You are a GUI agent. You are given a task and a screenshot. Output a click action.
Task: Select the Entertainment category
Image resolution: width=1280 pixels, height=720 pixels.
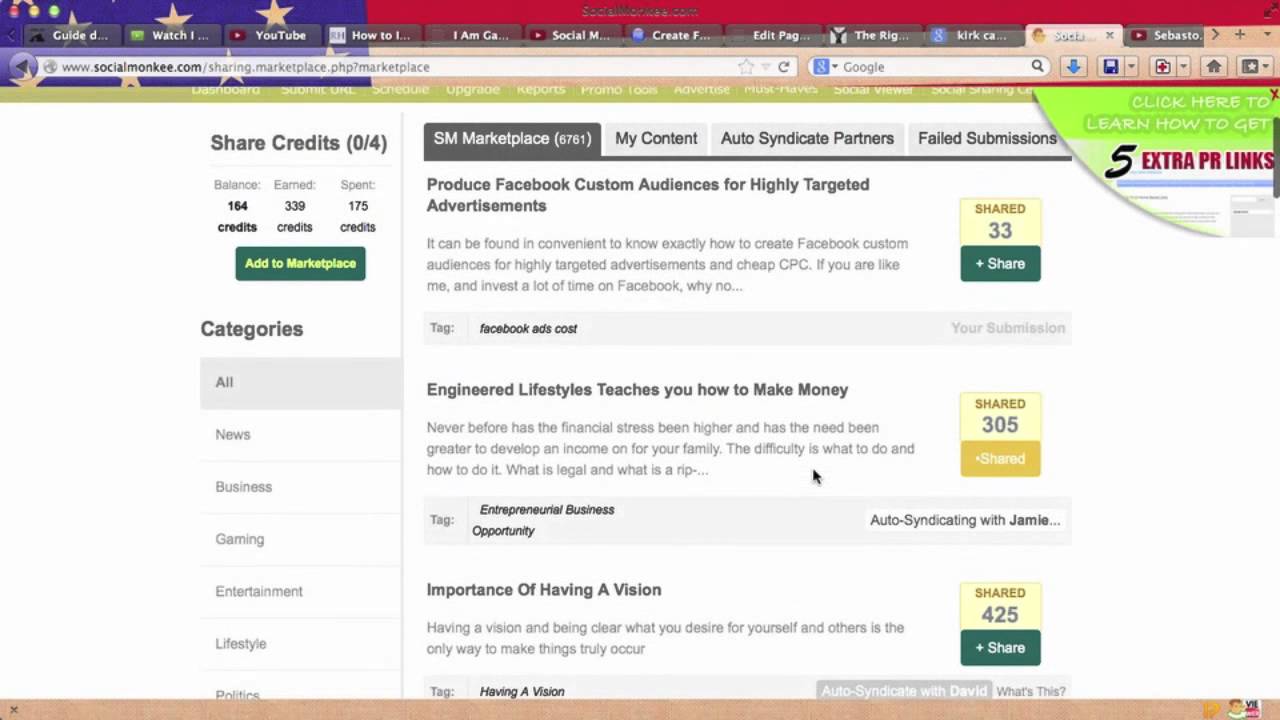click(301, 591)
